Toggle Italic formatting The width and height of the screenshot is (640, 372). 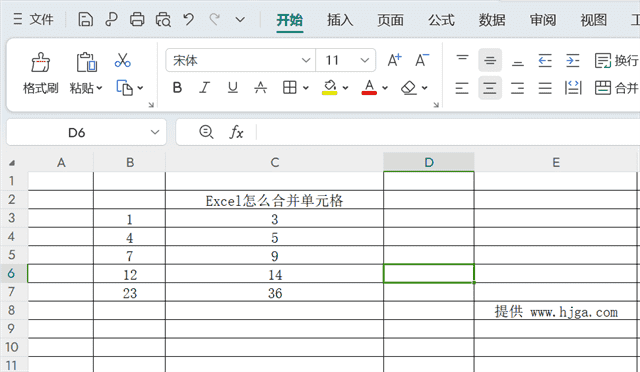pos(204,87)
